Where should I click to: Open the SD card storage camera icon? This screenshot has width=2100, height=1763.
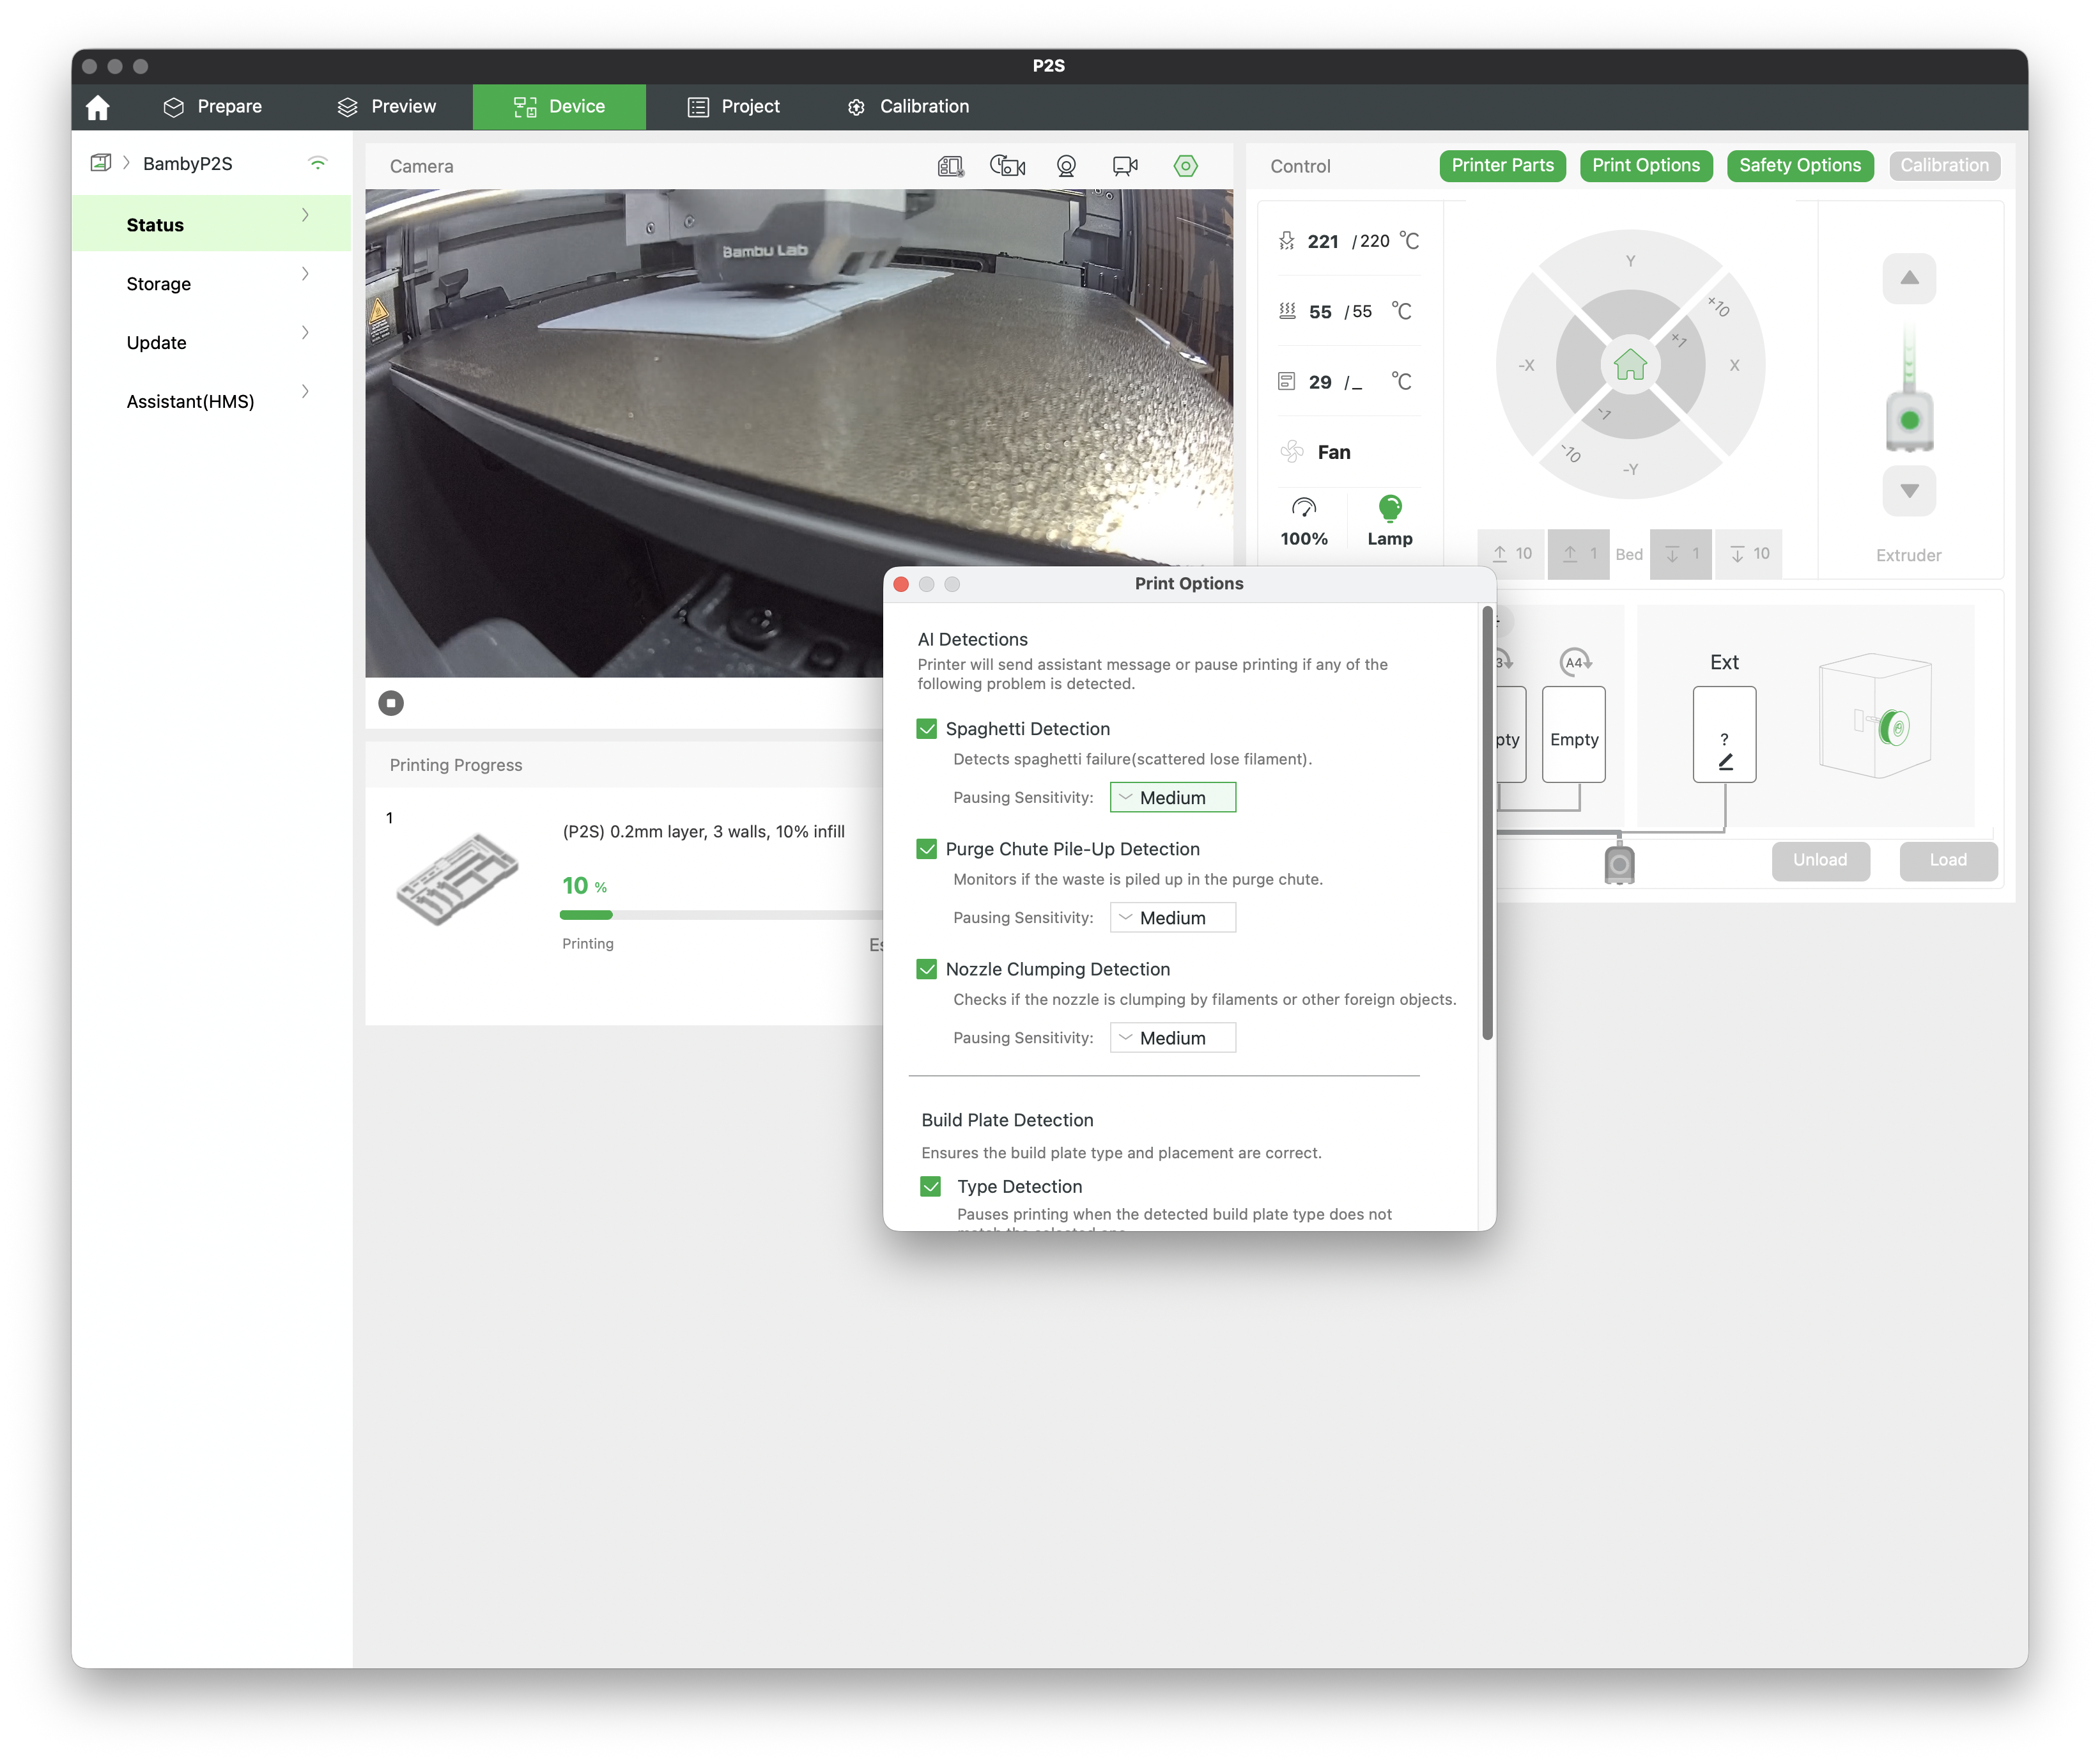(950, 166)
